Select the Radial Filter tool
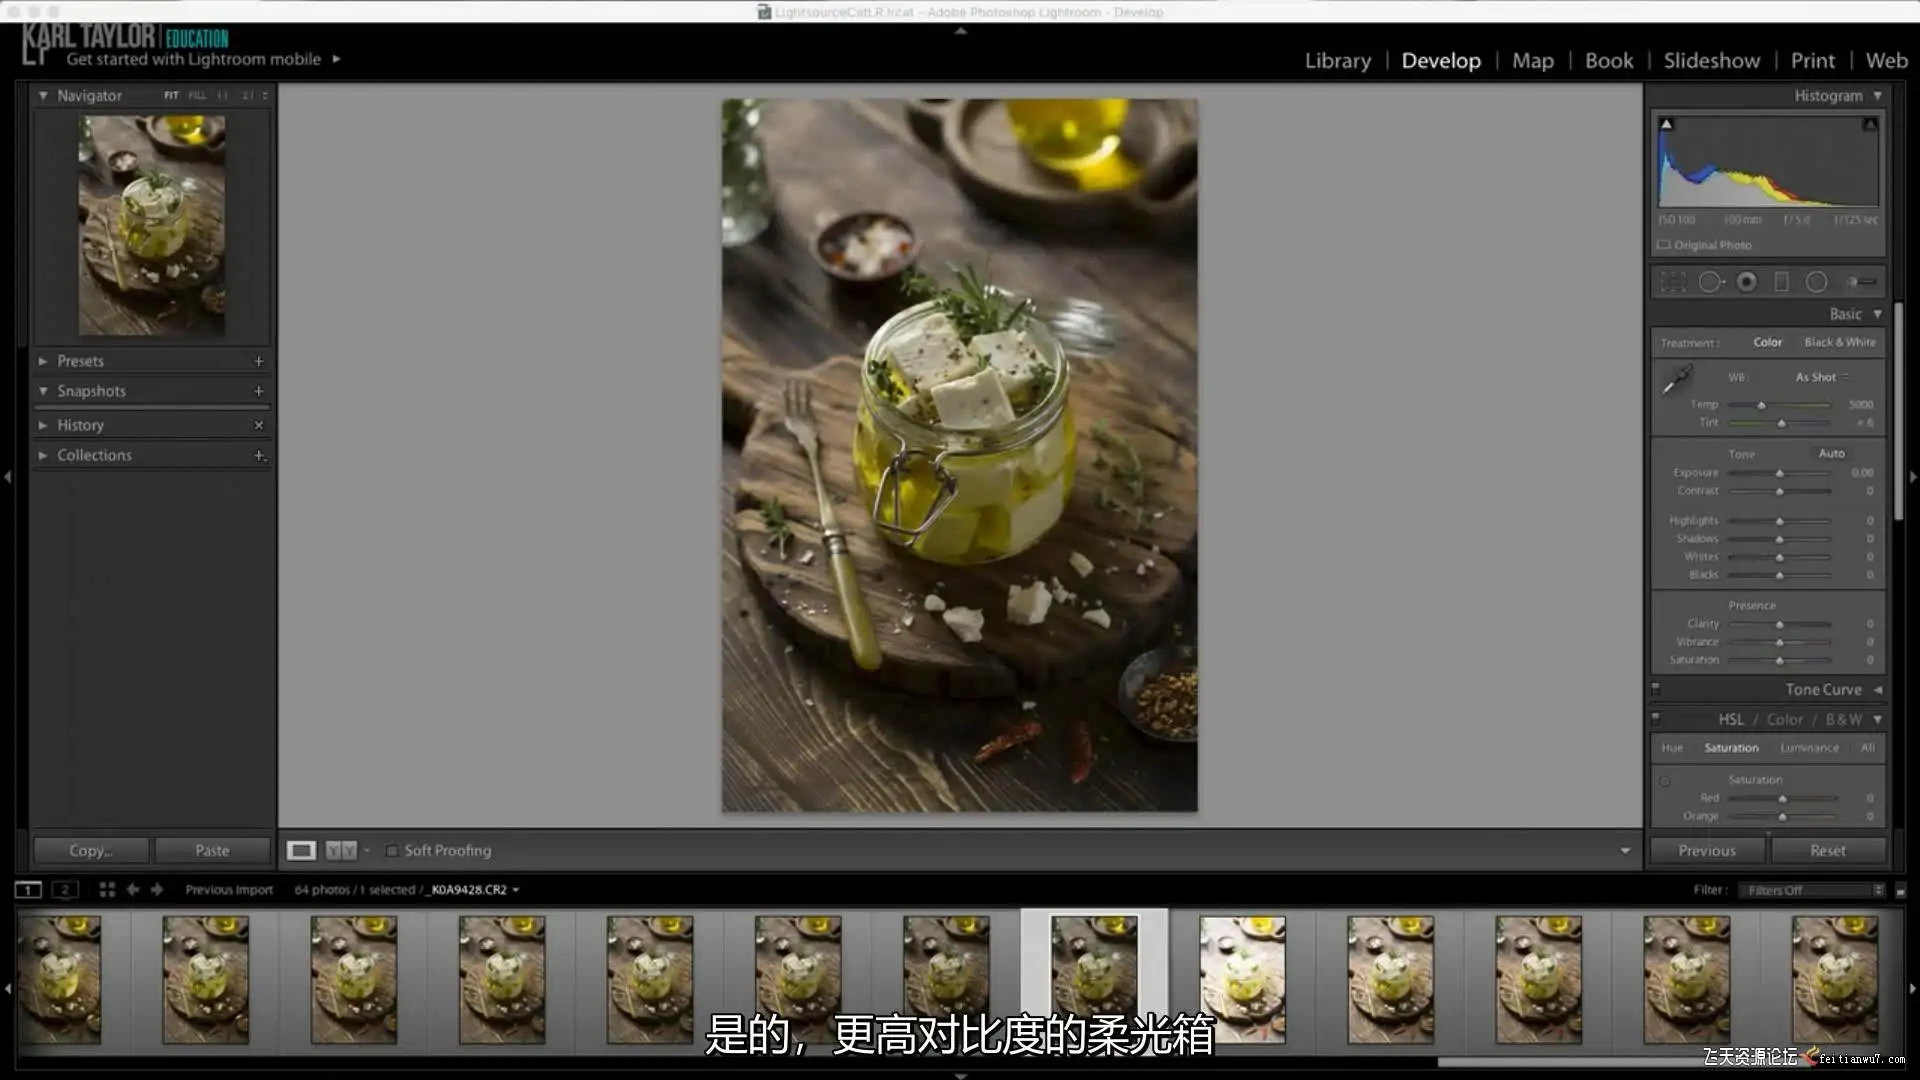This screenshot has height=1080, width=1920. (1816, 282)
